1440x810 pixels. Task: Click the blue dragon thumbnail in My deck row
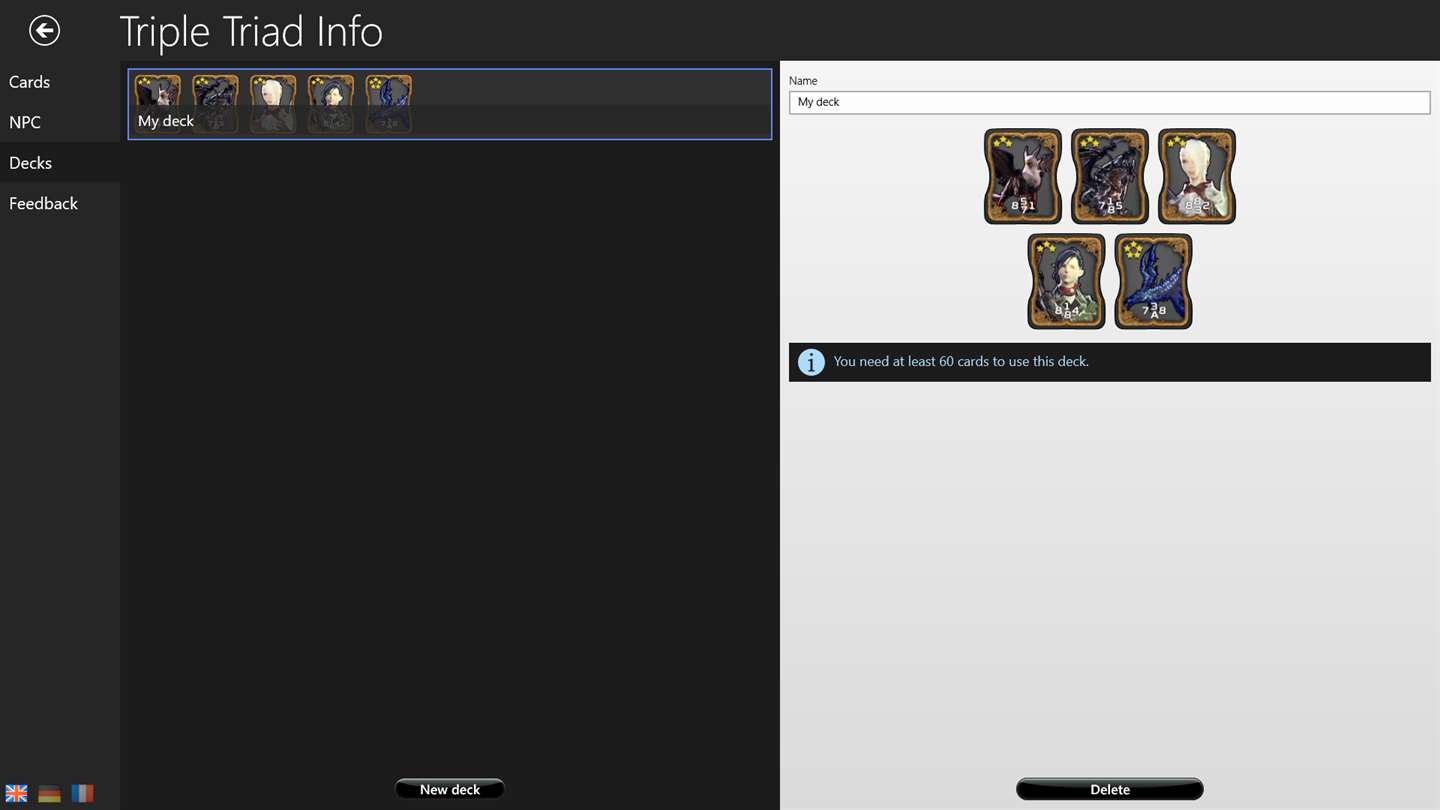pyautogui.click(x=389, y=103)
